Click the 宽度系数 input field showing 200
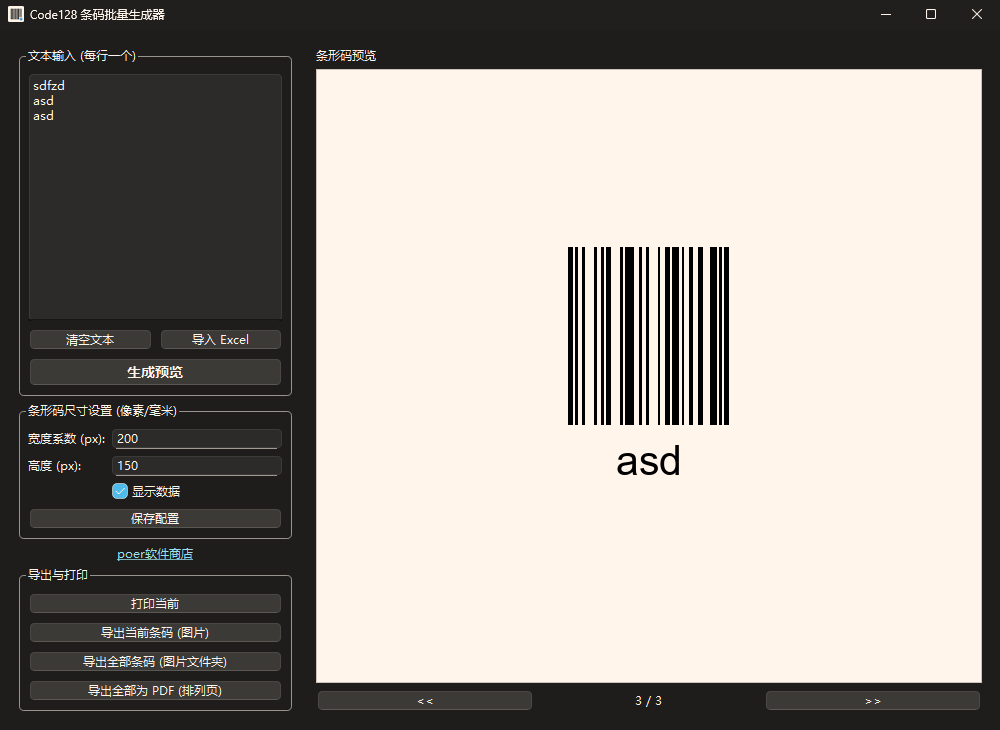The width and height of the screenshot is (1000, 730). point(196,439)
